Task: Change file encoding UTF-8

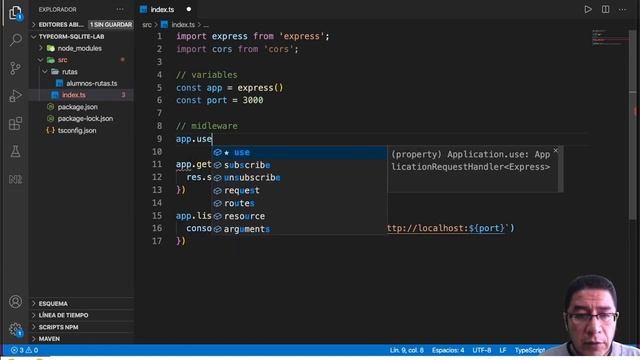Action: click(x=482, y=350)
